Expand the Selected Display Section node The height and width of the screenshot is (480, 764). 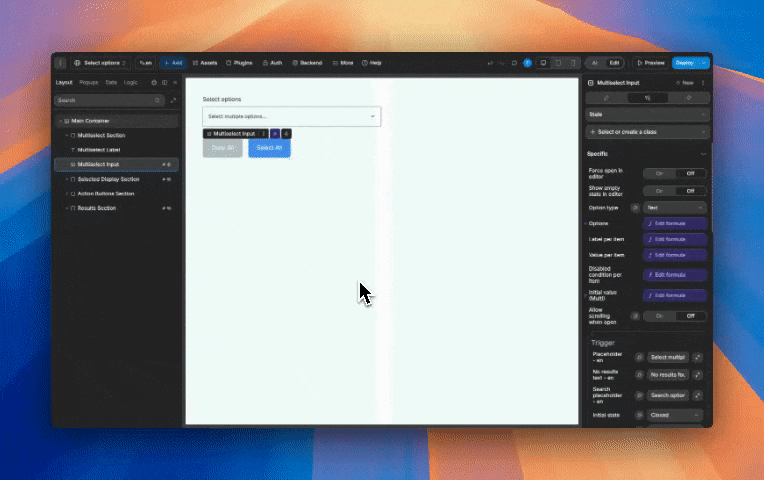coord(67,179)
